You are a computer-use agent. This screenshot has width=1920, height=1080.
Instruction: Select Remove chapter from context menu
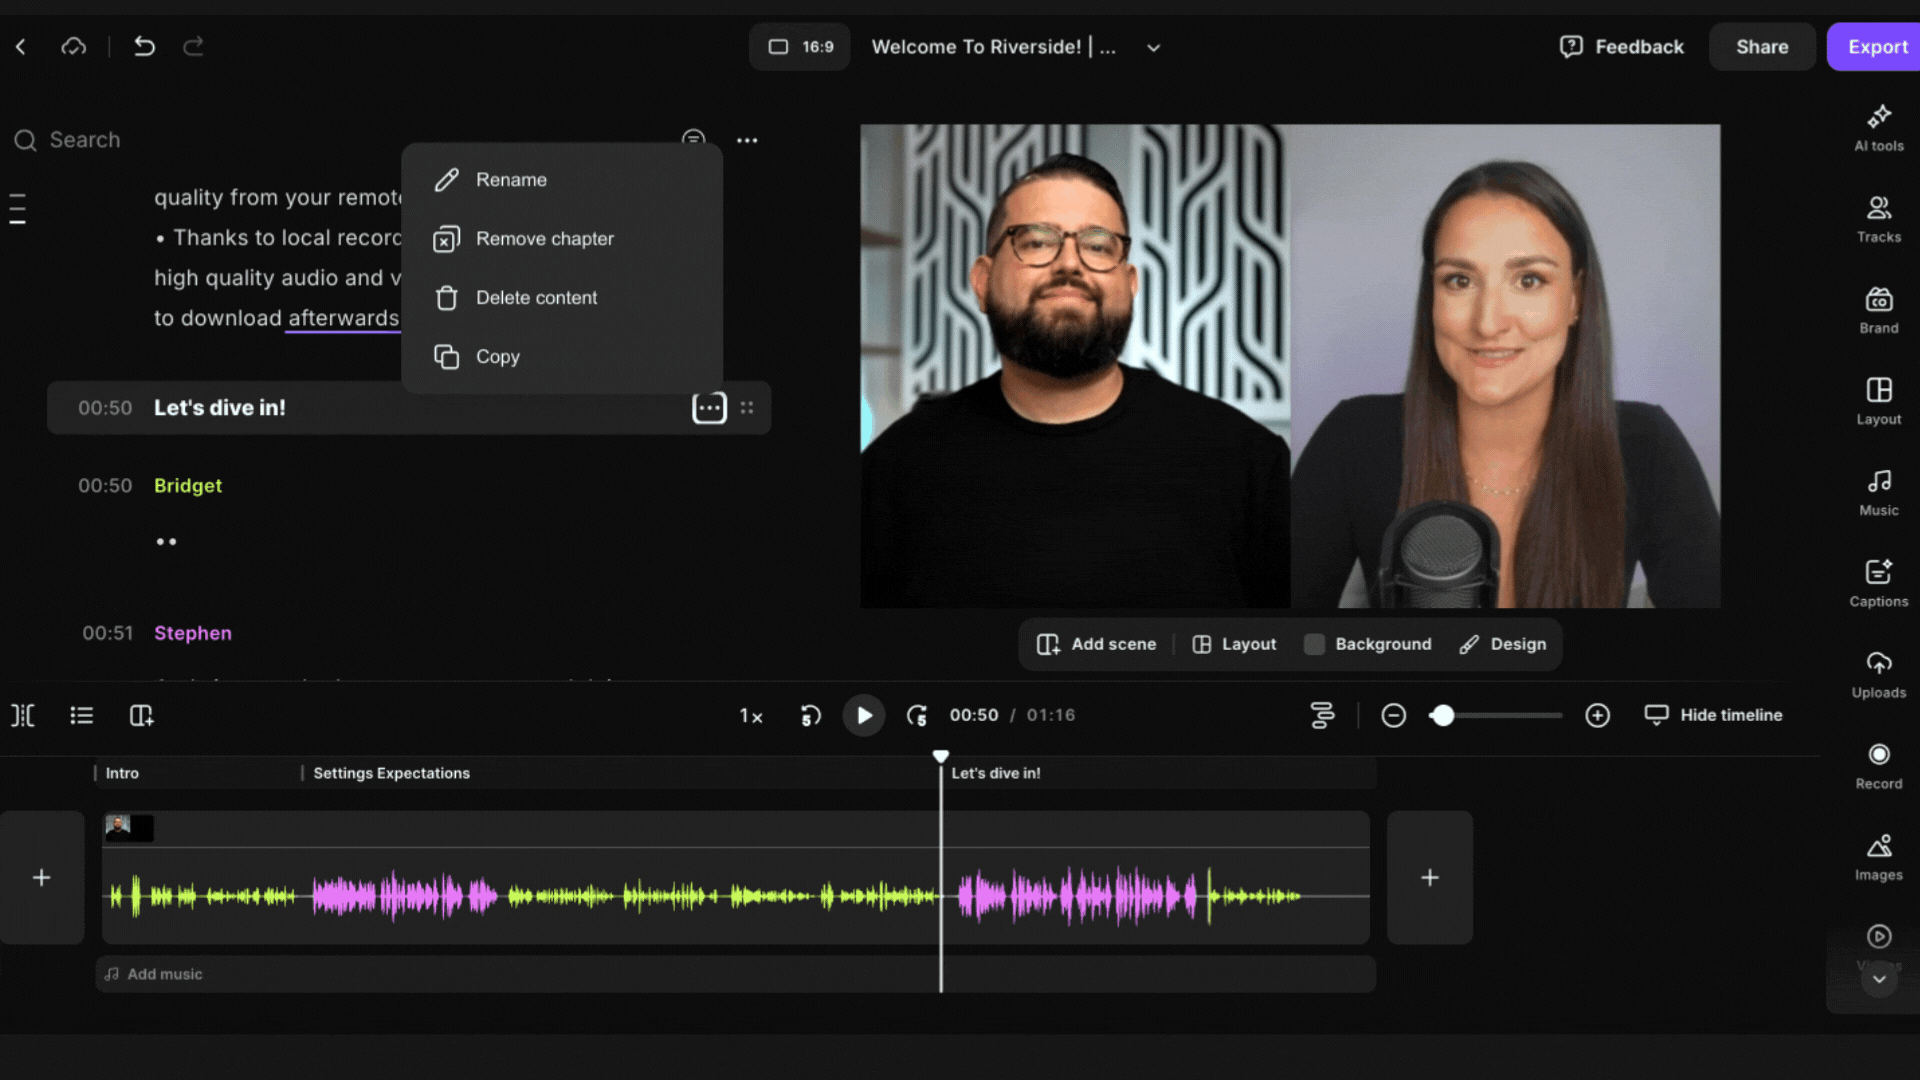click(x=544, y=239)
